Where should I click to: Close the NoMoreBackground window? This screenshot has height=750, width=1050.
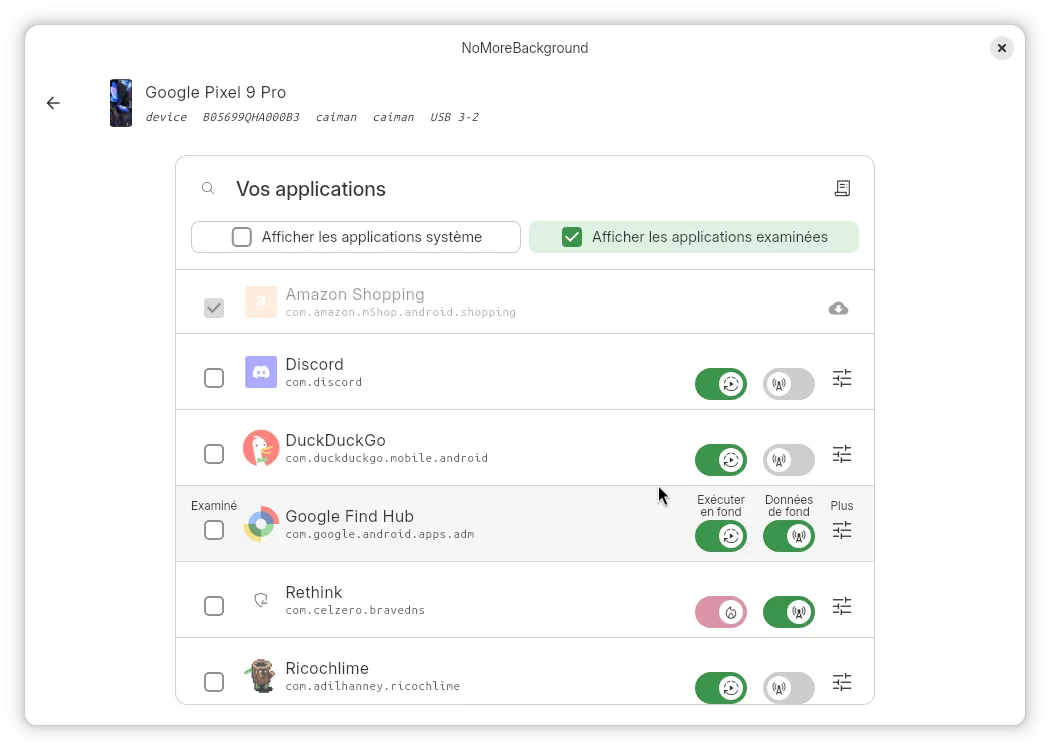click(x=1002, y=48)
